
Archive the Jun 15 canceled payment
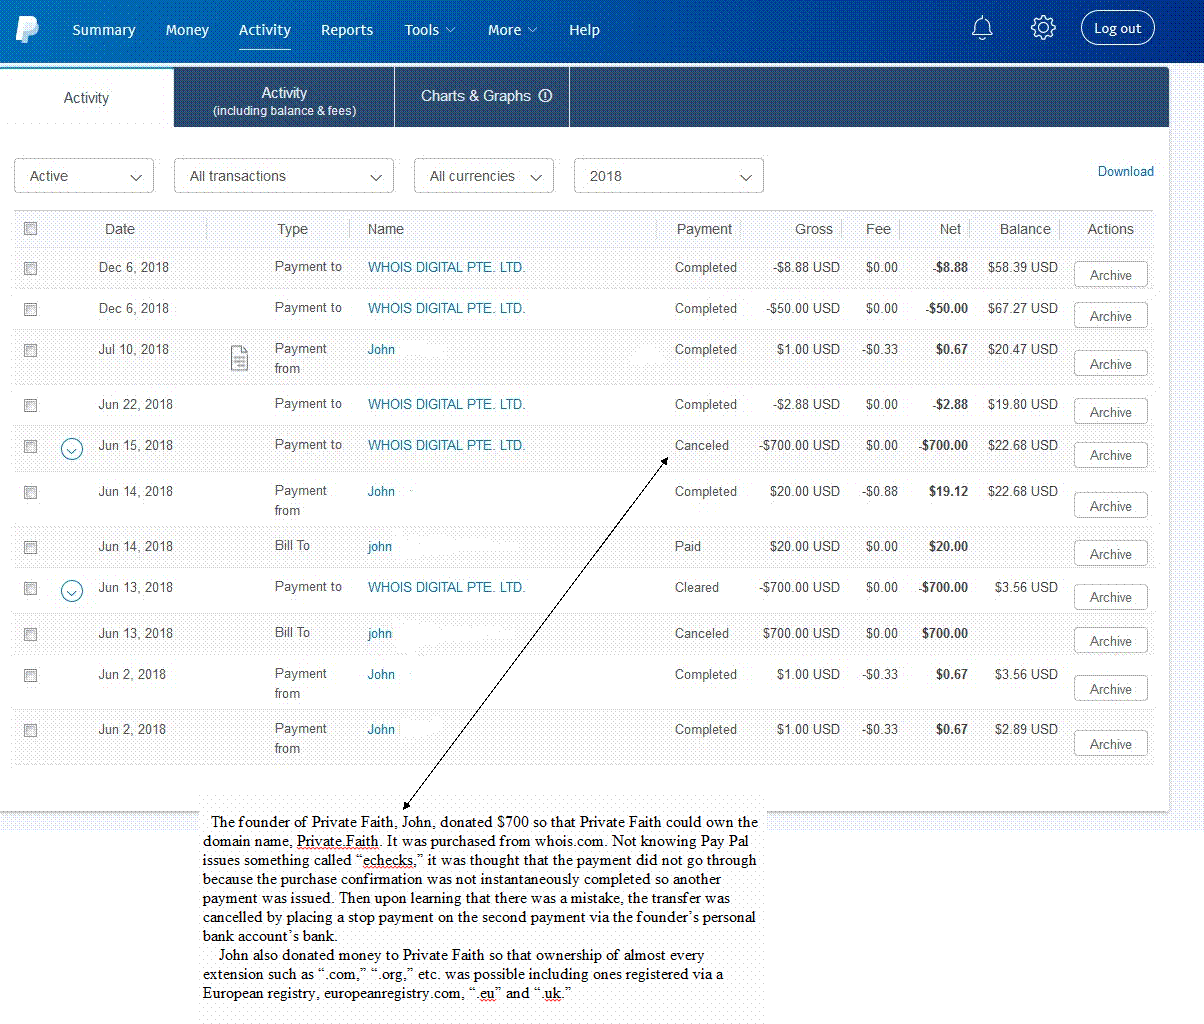click(x=1111, y=455)
